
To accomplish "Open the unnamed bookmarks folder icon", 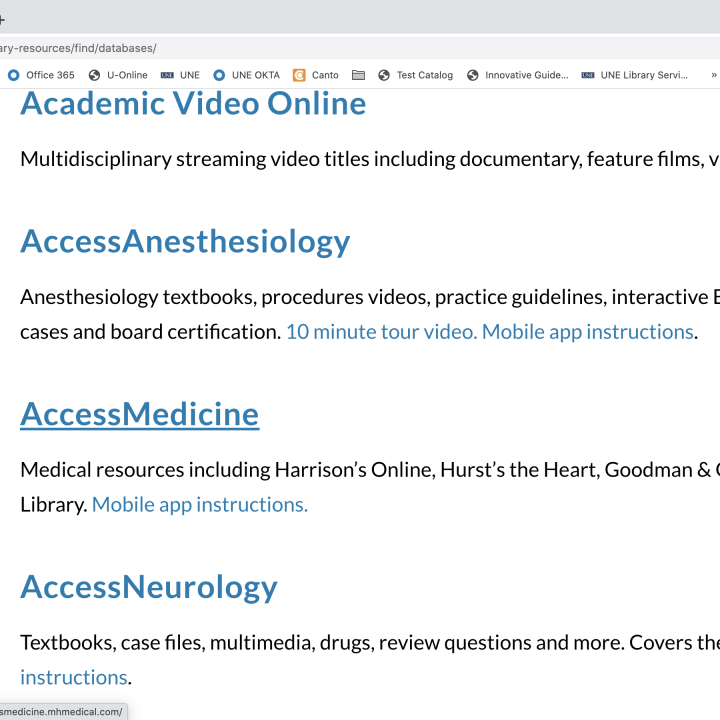I will (x=358, y=75).
